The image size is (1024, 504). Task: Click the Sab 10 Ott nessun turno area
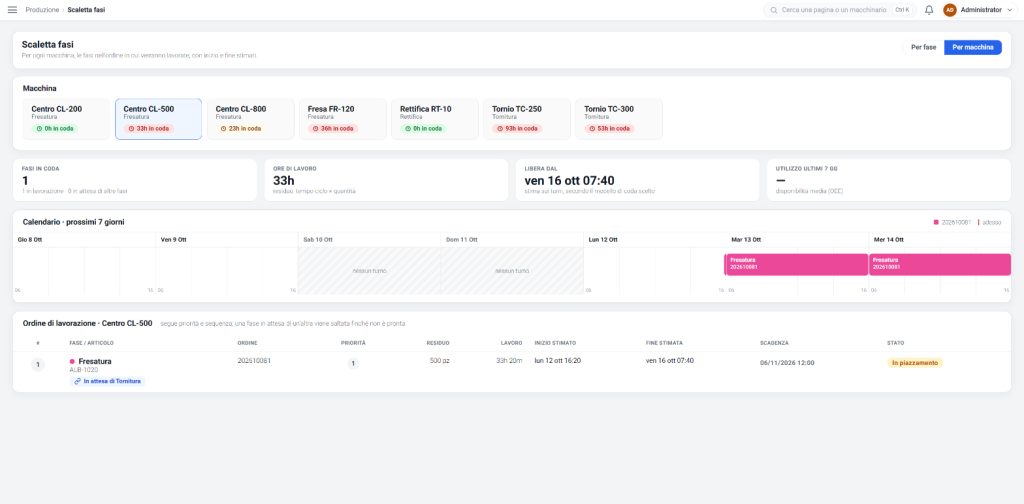coord(369,270)
